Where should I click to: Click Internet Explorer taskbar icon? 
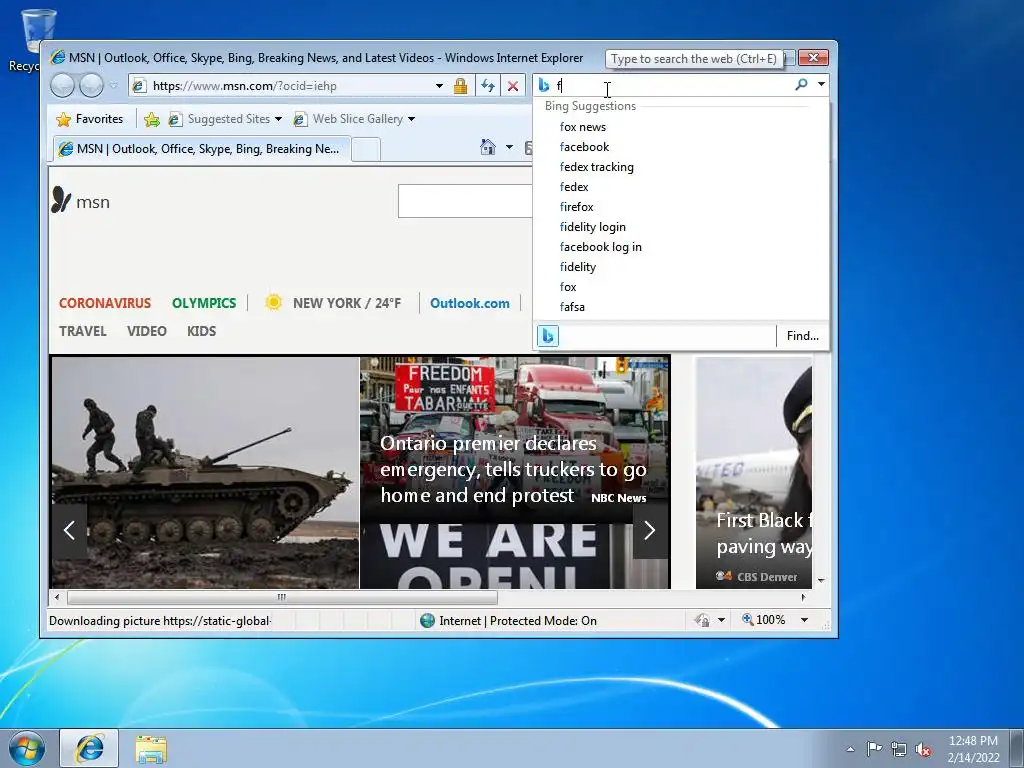(x=89, y=748)
